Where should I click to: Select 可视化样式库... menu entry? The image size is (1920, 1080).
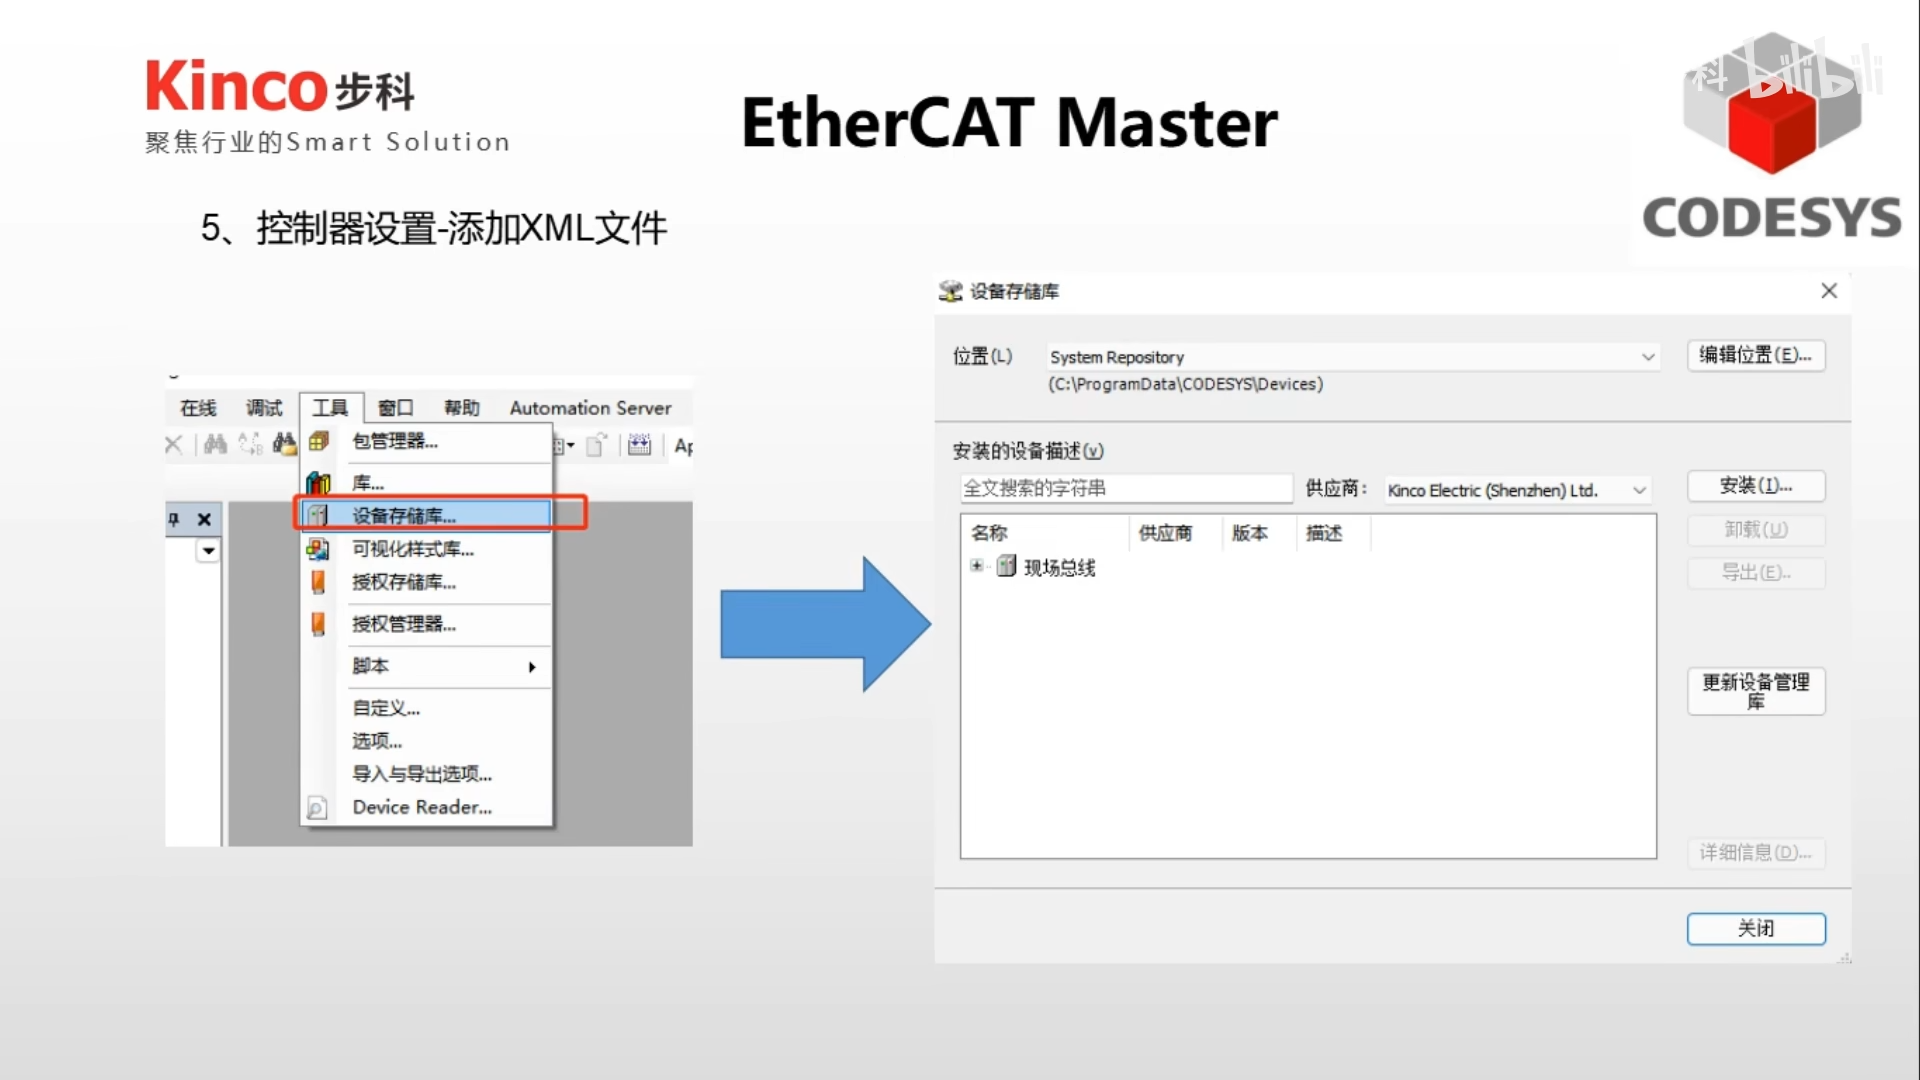427,549
